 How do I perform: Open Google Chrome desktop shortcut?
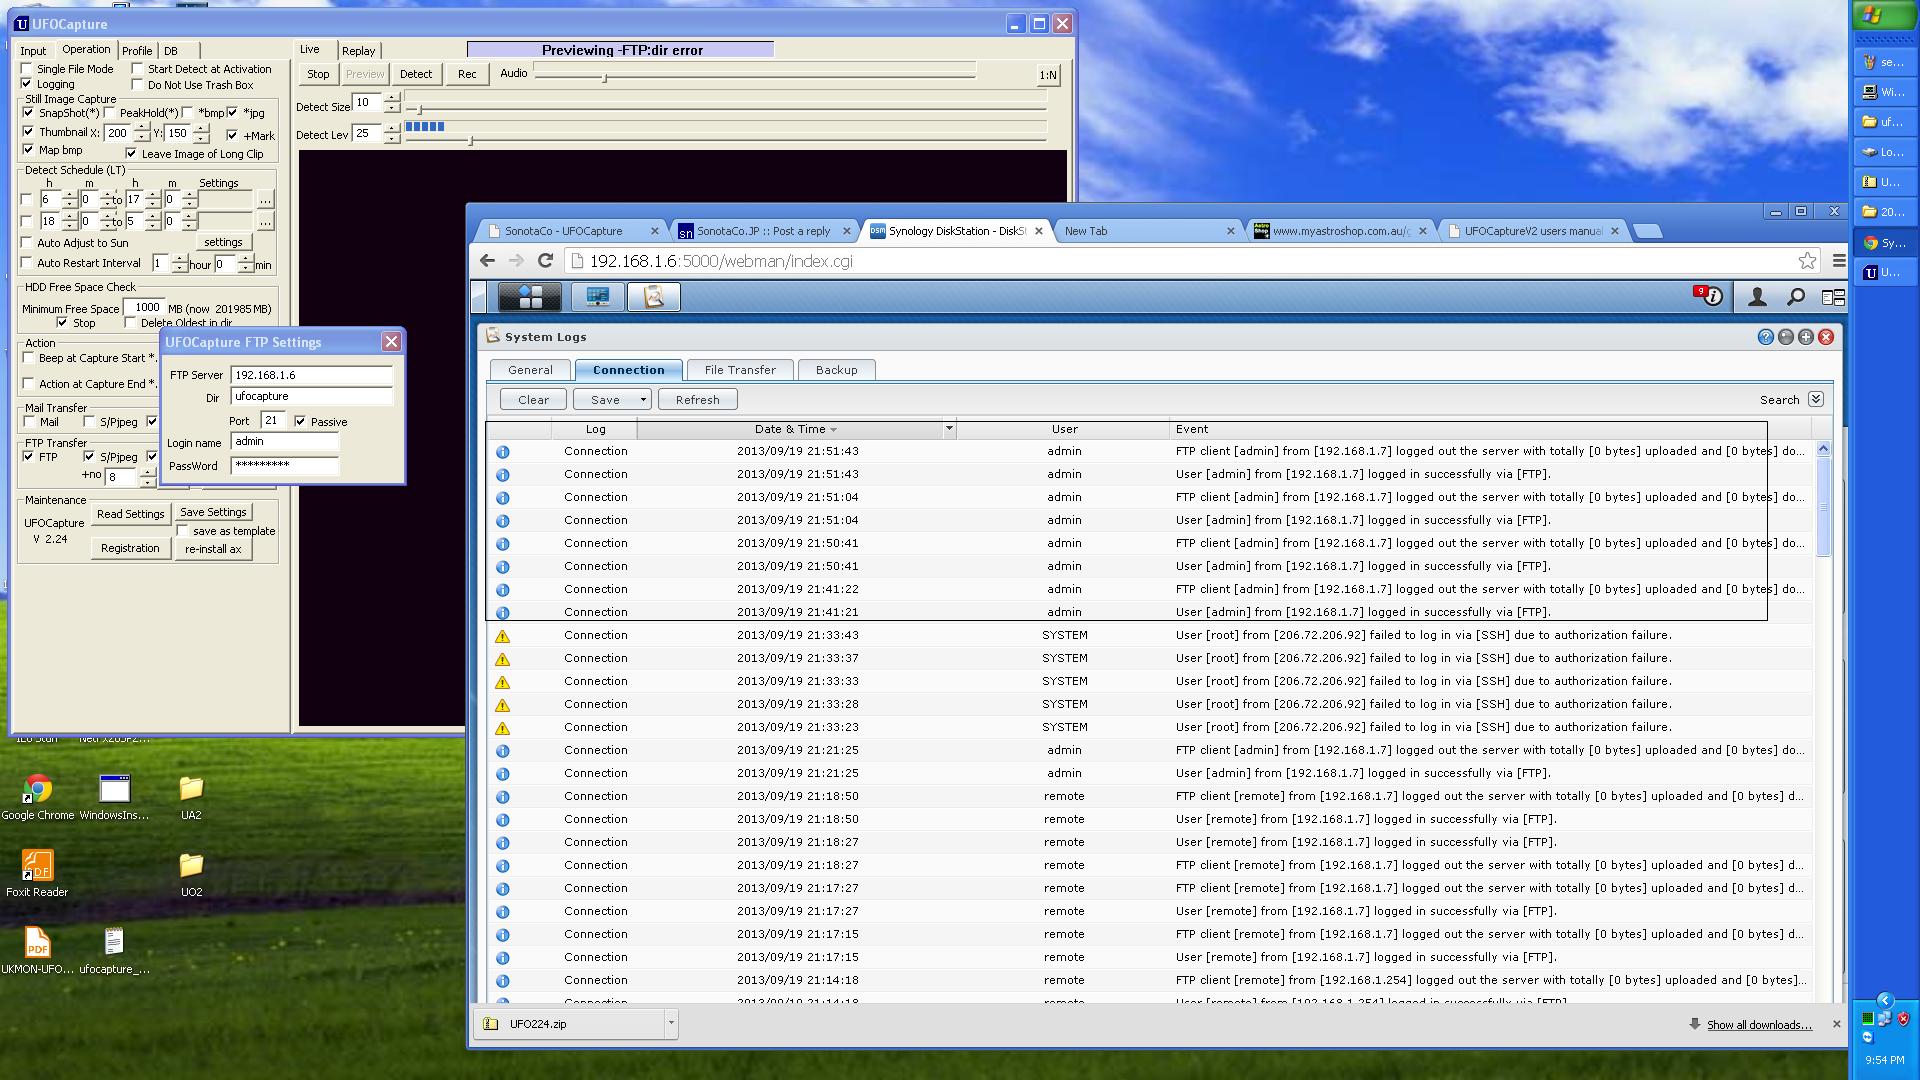point(38,789)
